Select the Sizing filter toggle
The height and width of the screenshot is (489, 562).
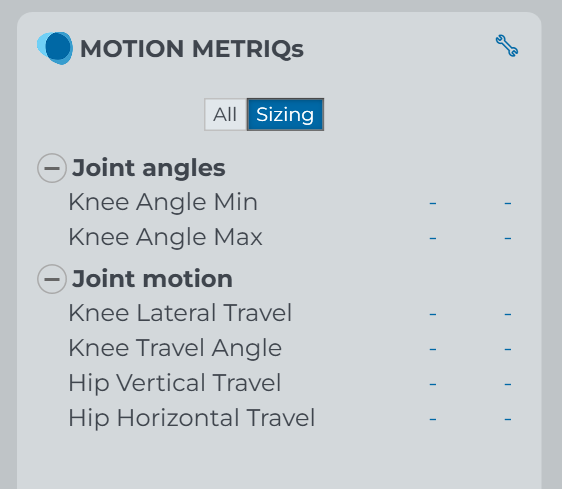285,115
